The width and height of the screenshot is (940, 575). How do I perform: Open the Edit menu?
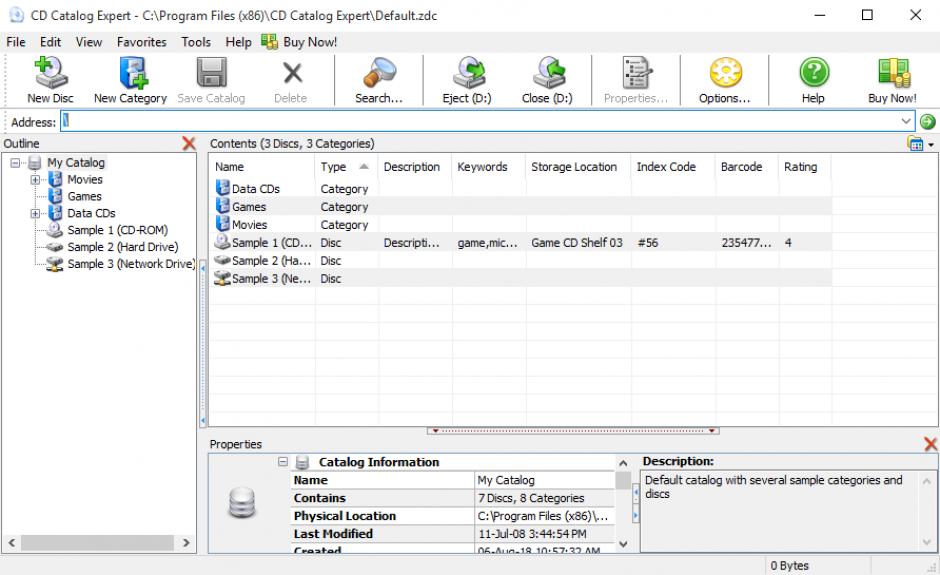(50, 42)
